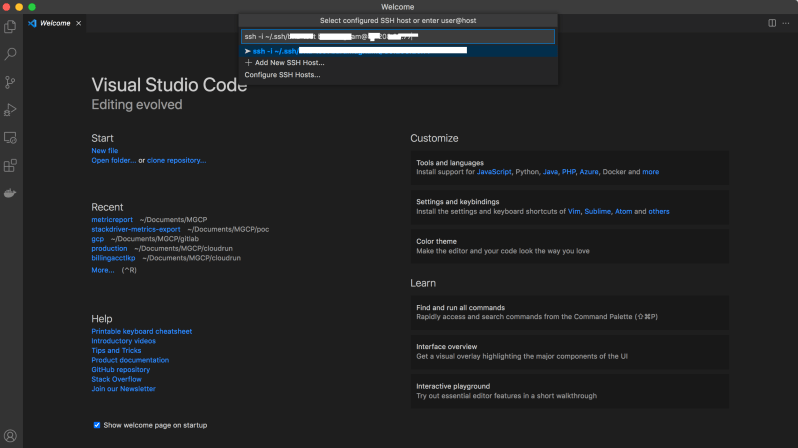The image size is (798, 448).
Task: Open Stack Overflow link
Action: [x=117, y=379]
